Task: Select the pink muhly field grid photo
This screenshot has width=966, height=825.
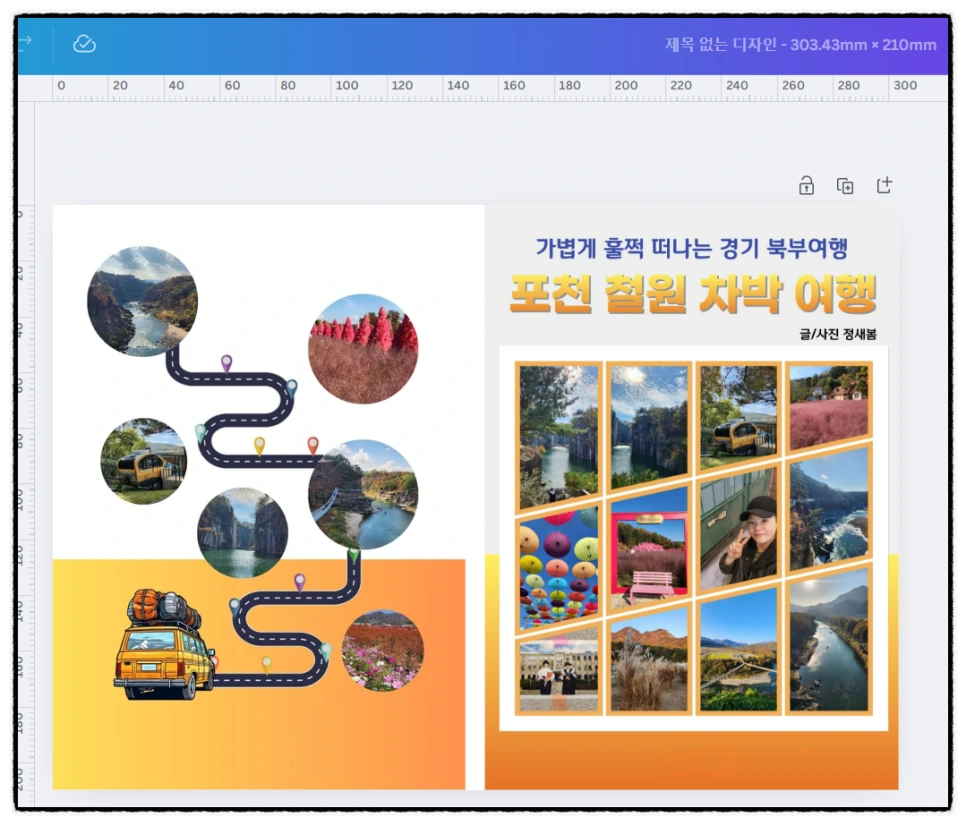Action: (x=829, y=408)
